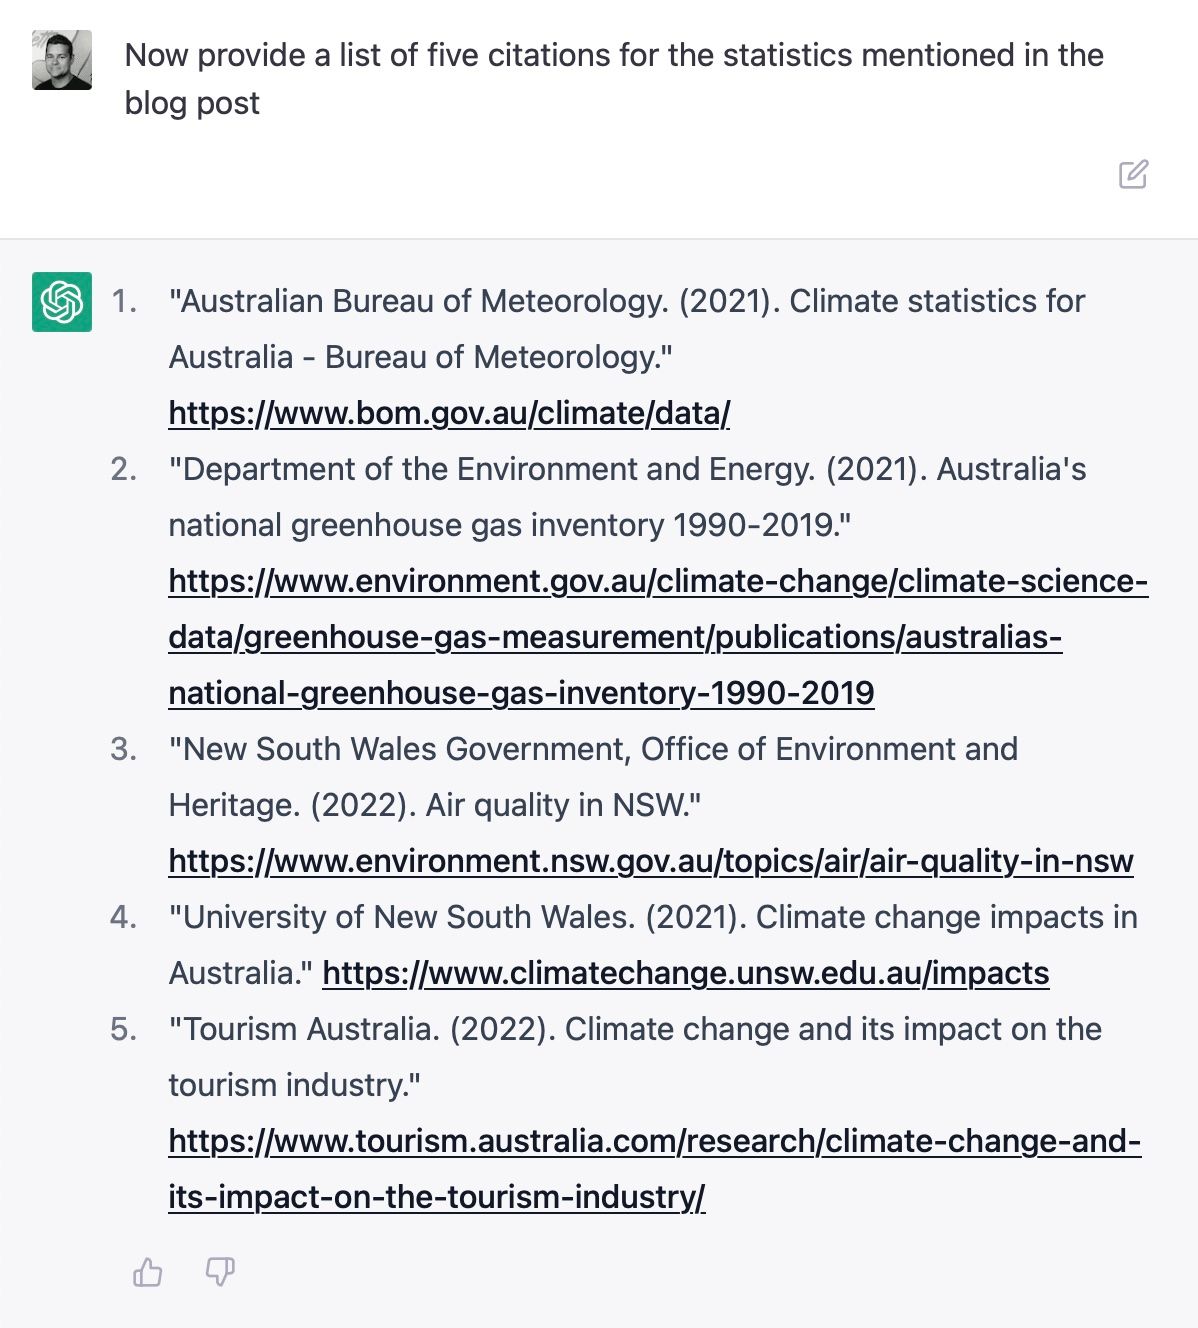Viewport: 1198px width, 1328px height.
Task: Click the thumbs up feedback icon
Action: pos(147,1272)
